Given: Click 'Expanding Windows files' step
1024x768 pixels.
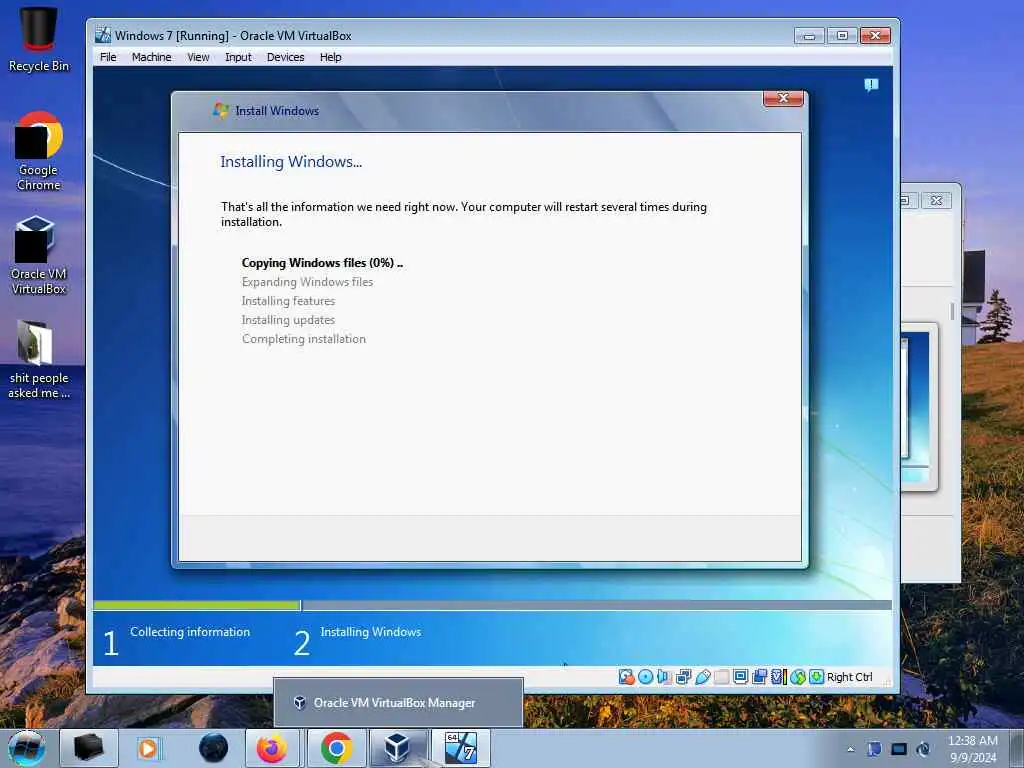Looking at the screenshot, I should tap(307, 281).
